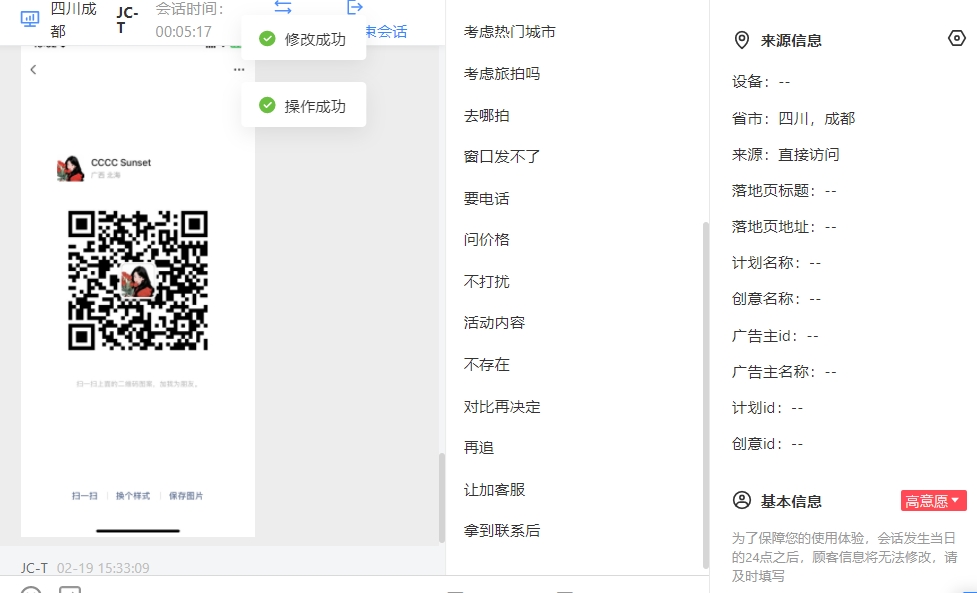The width and height of the screenshot is (977, 593).
Task: Select quick reply 不存在
Action: pyautogui.click(x=487, y=364)
